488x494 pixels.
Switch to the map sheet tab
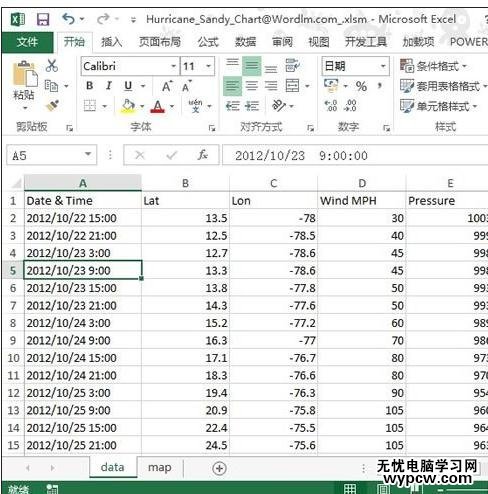pos(160,468)
